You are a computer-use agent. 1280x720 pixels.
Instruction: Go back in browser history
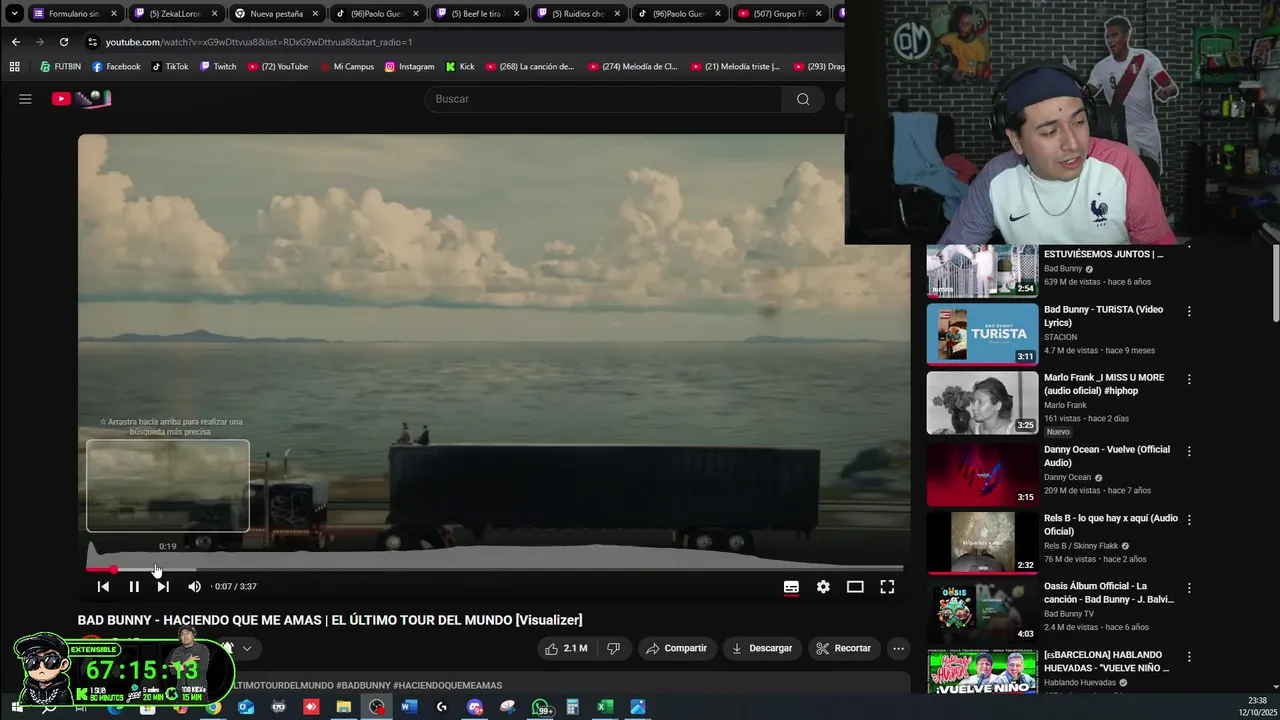[x=16, y=42]
